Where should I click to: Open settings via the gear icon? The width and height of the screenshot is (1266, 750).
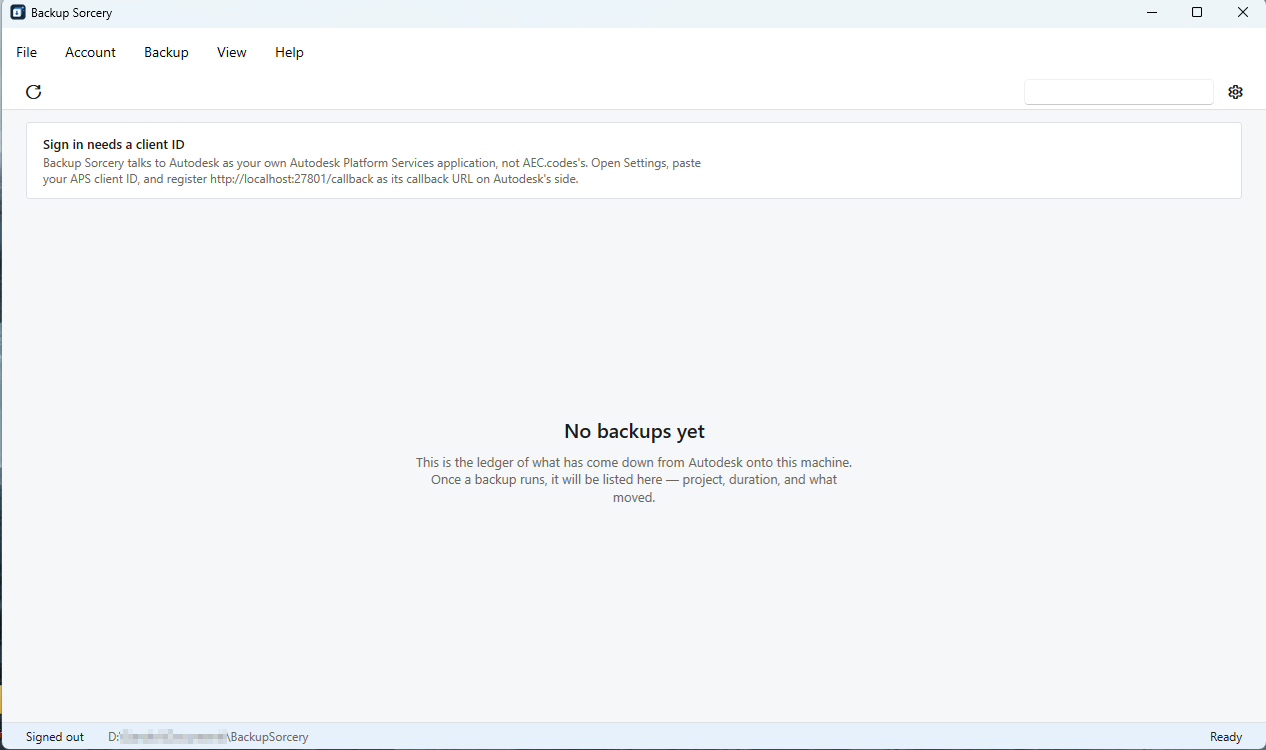pos(1235,92)
